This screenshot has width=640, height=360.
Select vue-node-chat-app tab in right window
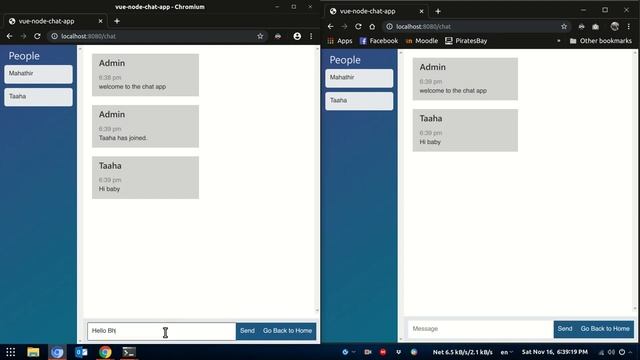tap(376, 11)
